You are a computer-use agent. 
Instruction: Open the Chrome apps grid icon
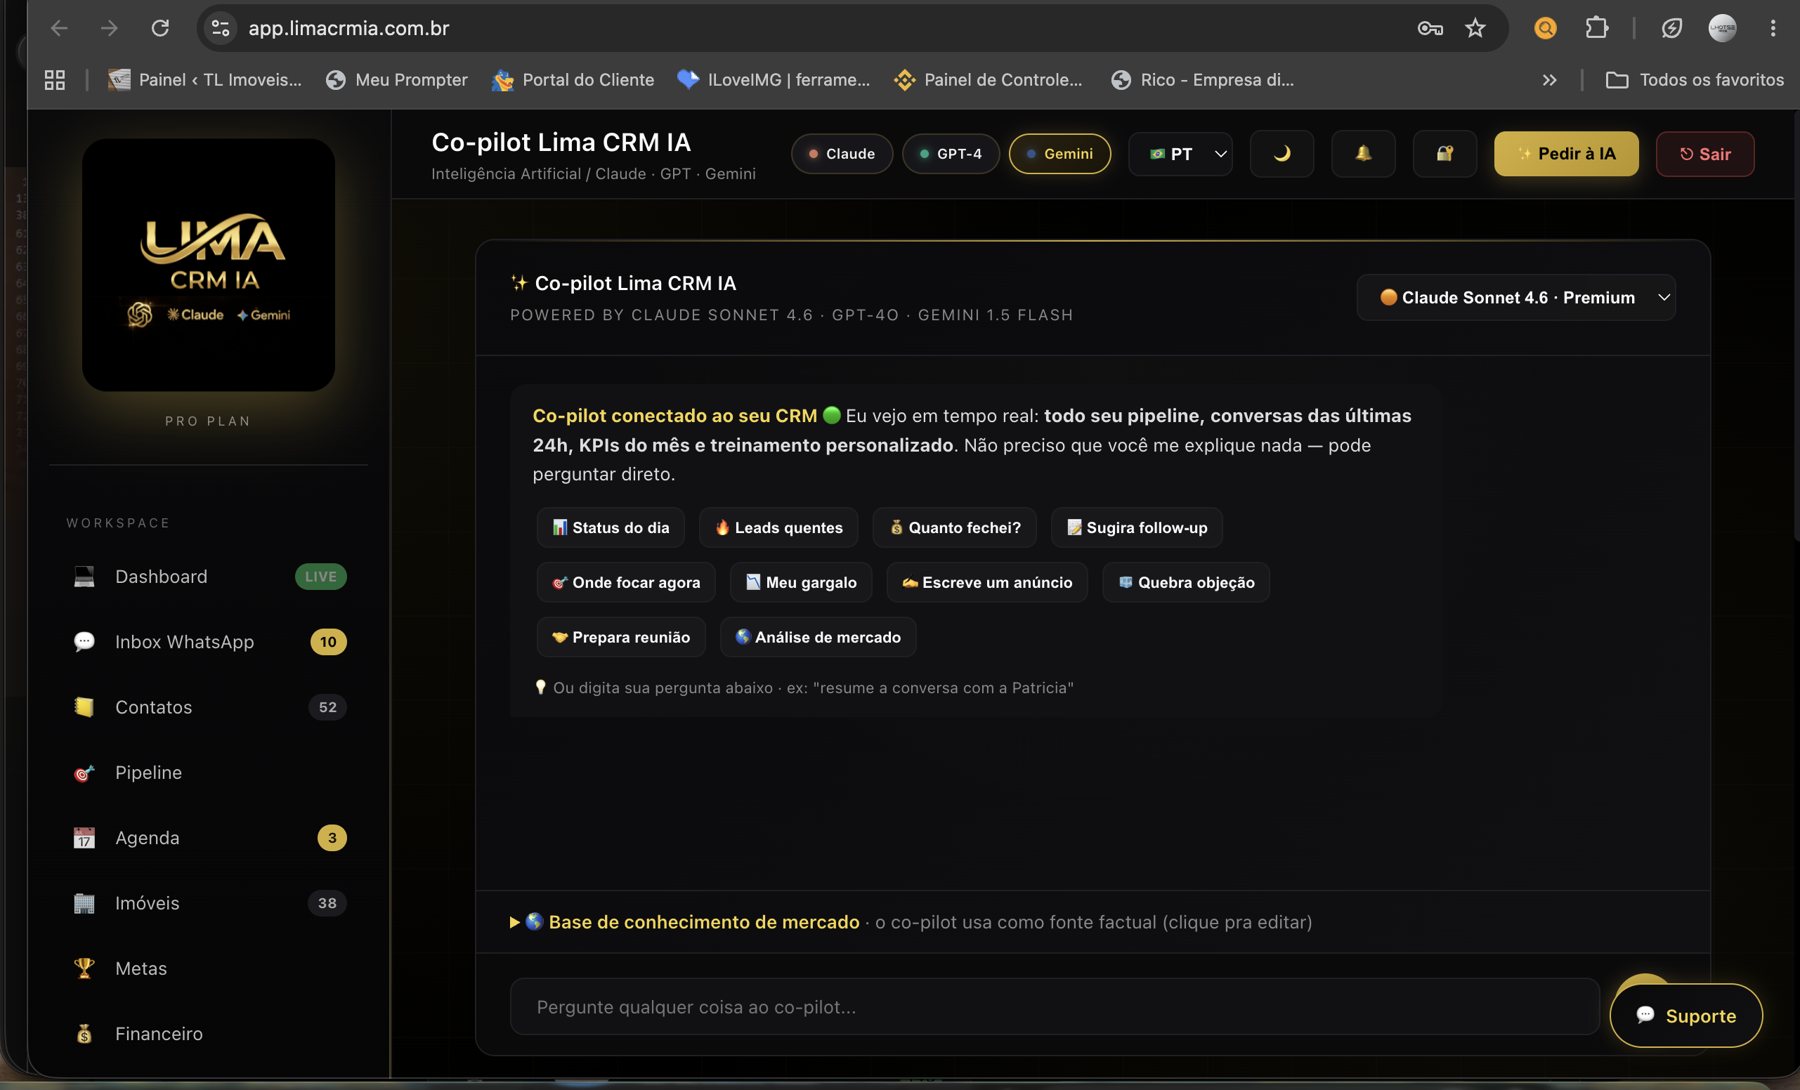(55, 80)
